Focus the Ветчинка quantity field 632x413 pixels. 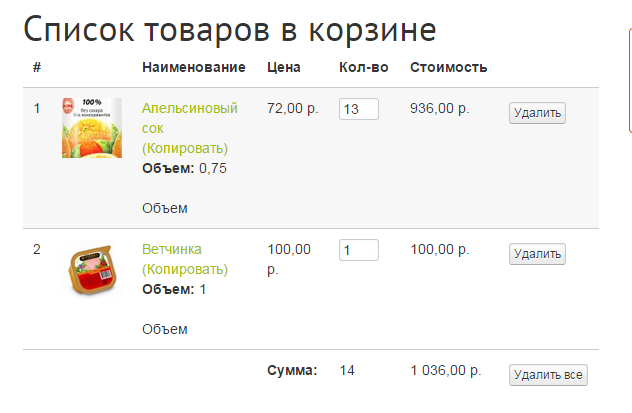click(x=358, y=250)
